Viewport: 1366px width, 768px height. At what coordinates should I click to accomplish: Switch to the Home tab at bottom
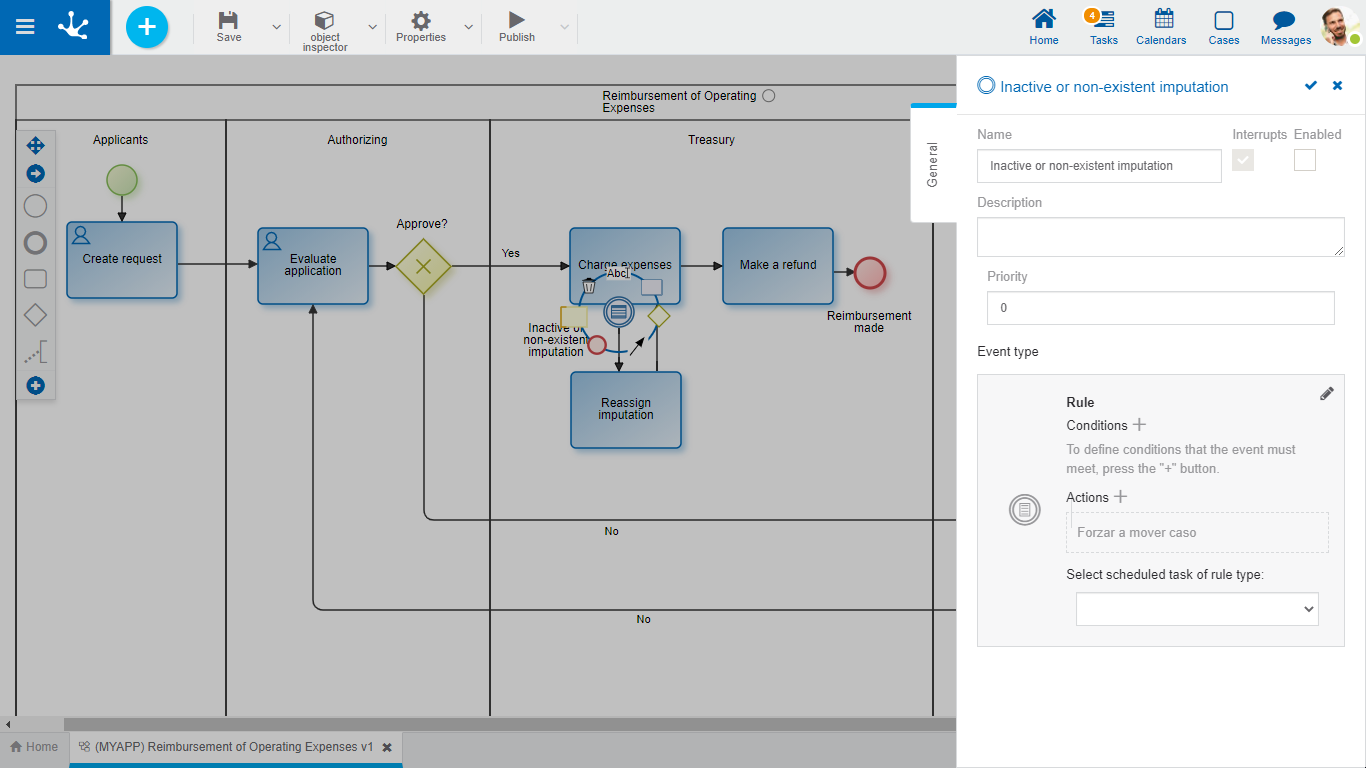tap(34, 747)
